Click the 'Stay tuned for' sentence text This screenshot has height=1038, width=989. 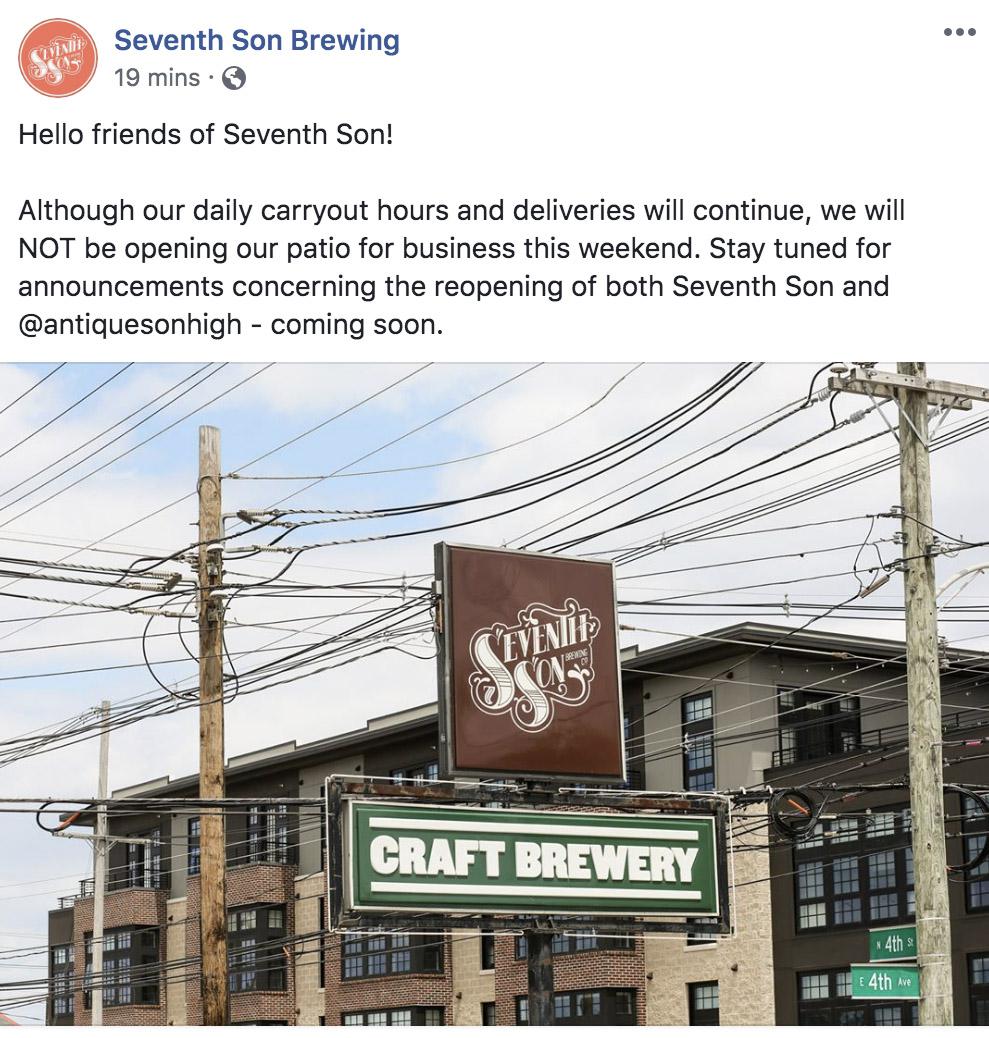click(800, 249)
